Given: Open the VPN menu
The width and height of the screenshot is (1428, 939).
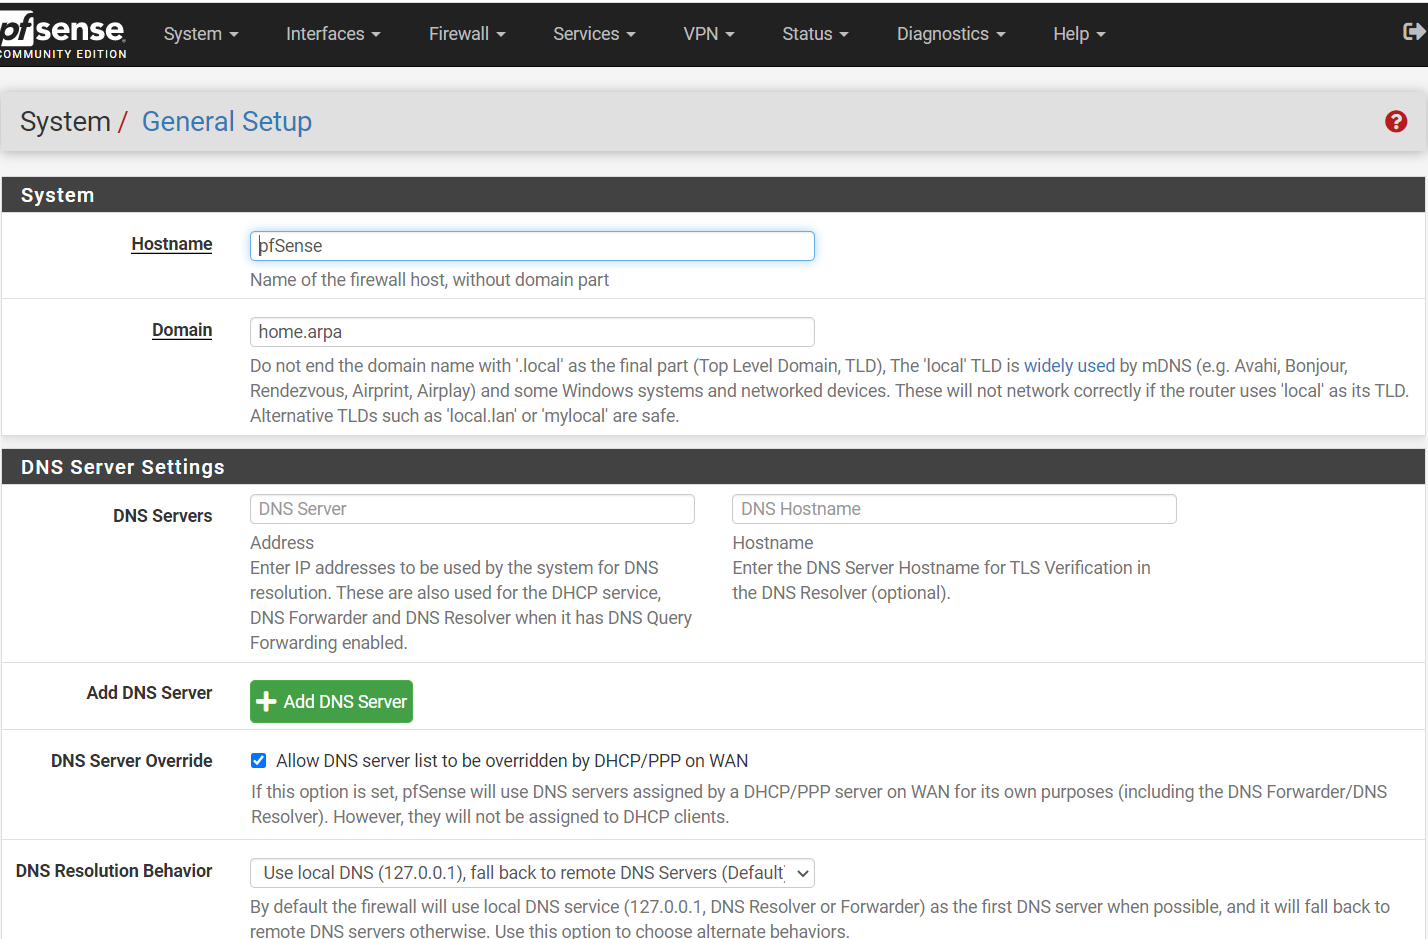Looking at the screenshot, I should click(709, 34).
